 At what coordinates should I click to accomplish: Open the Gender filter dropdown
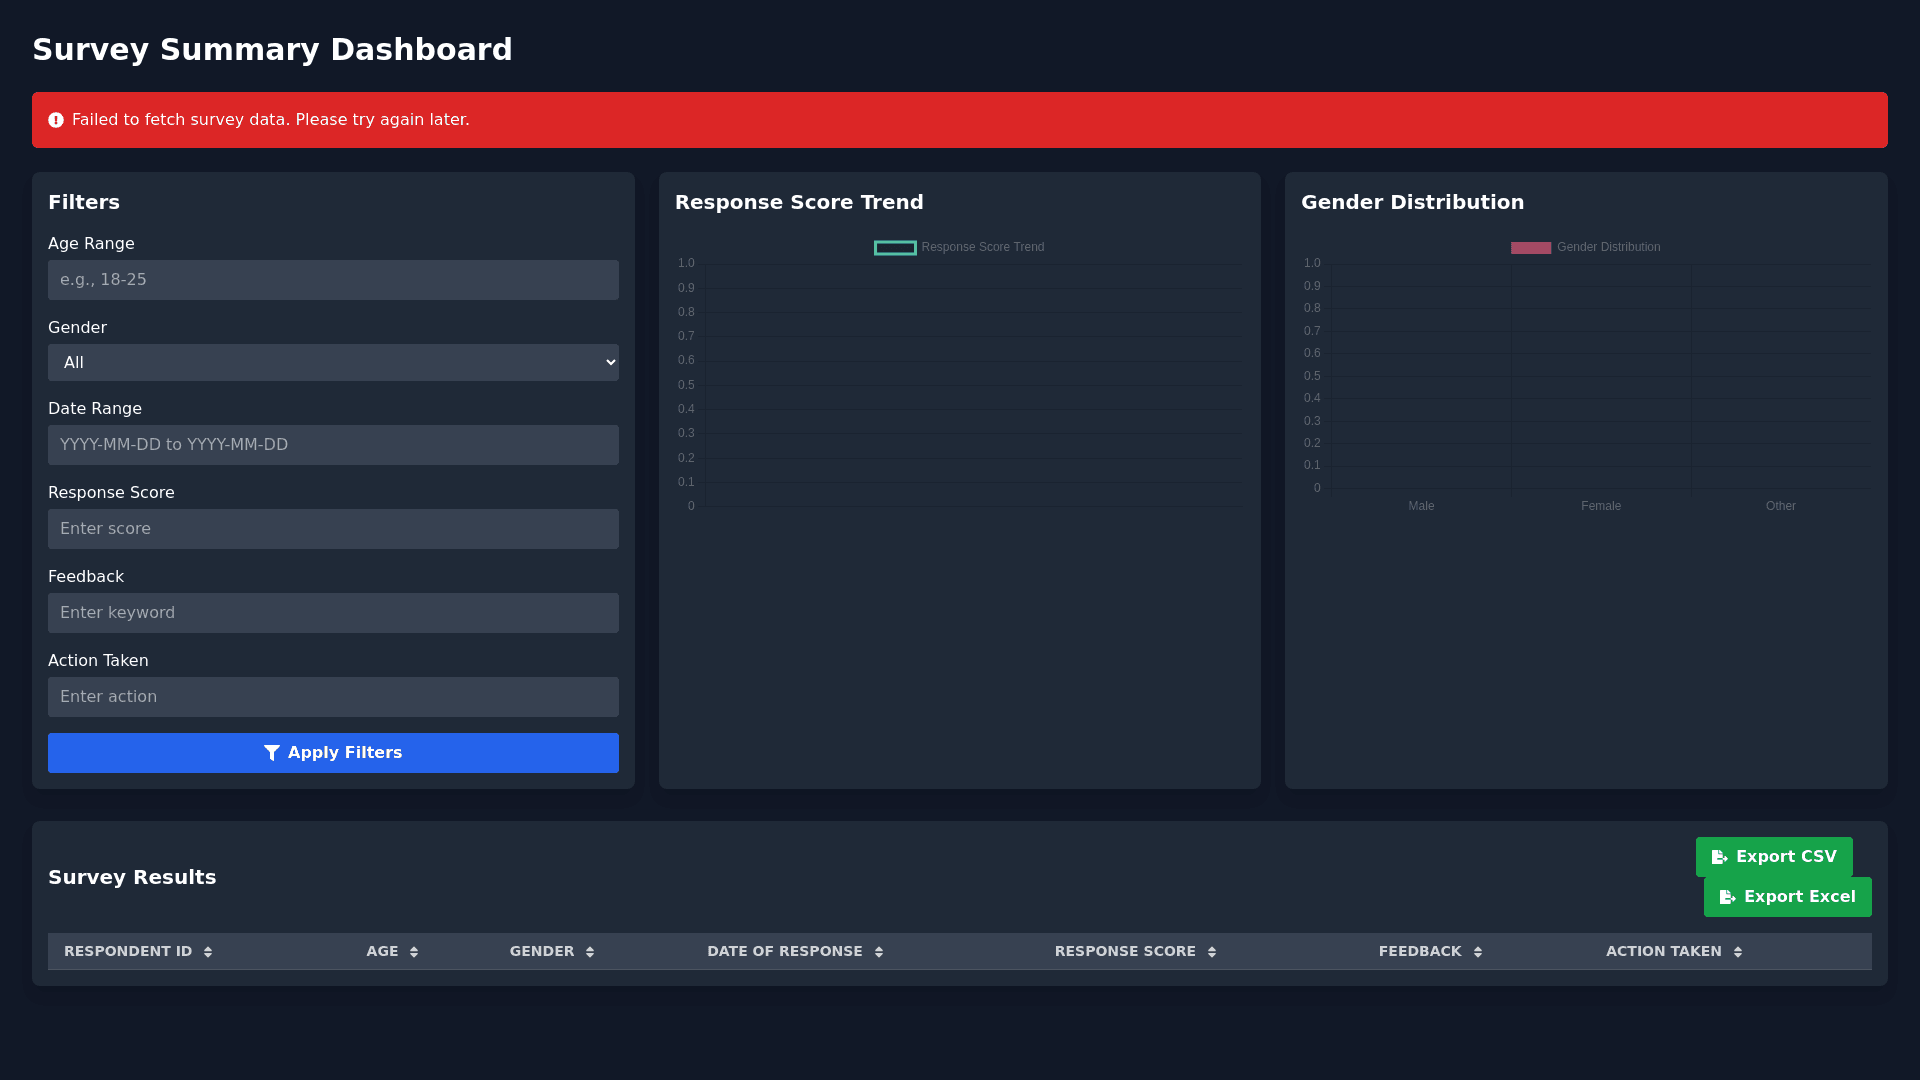point(333,363)
